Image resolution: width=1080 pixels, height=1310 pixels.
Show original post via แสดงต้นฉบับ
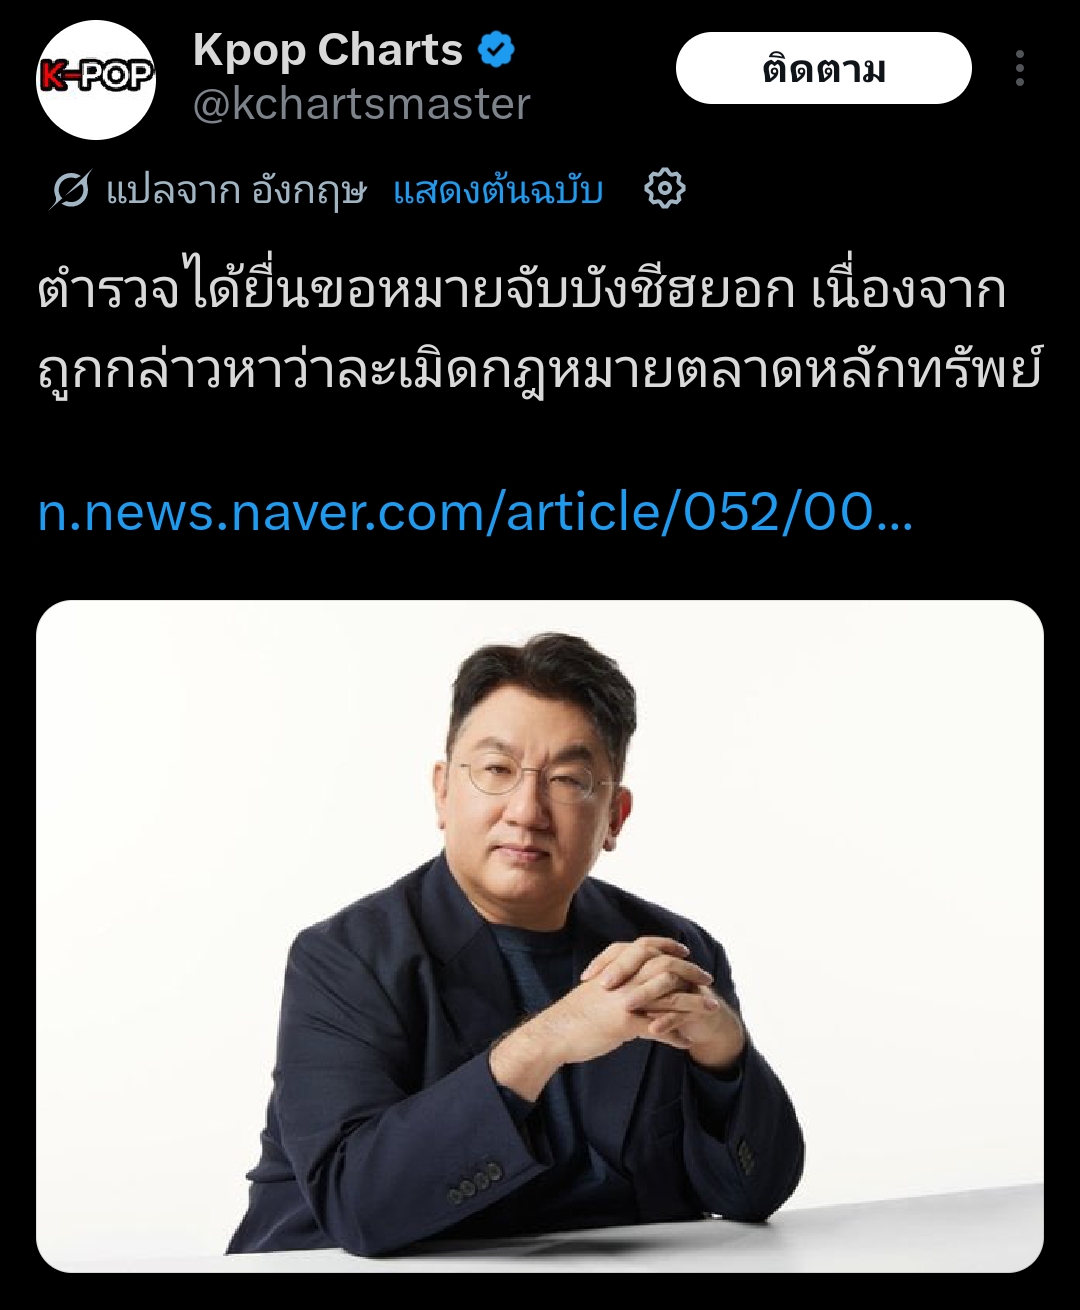(498, 190)
